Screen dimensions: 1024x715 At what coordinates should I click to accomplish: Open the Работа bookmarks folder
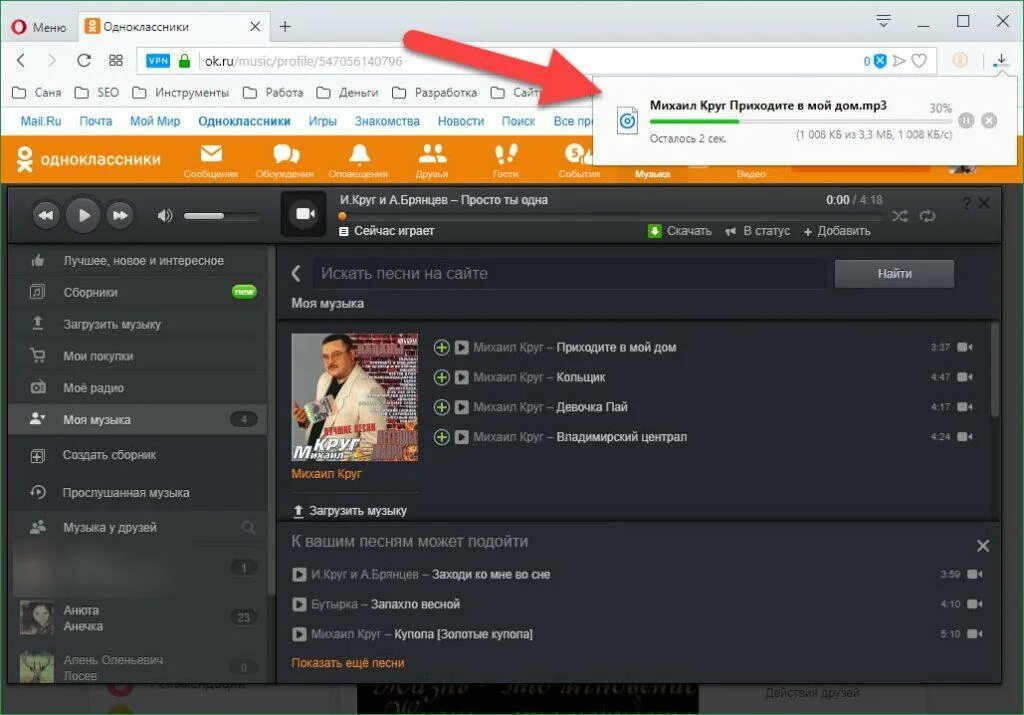click(273, 93)
